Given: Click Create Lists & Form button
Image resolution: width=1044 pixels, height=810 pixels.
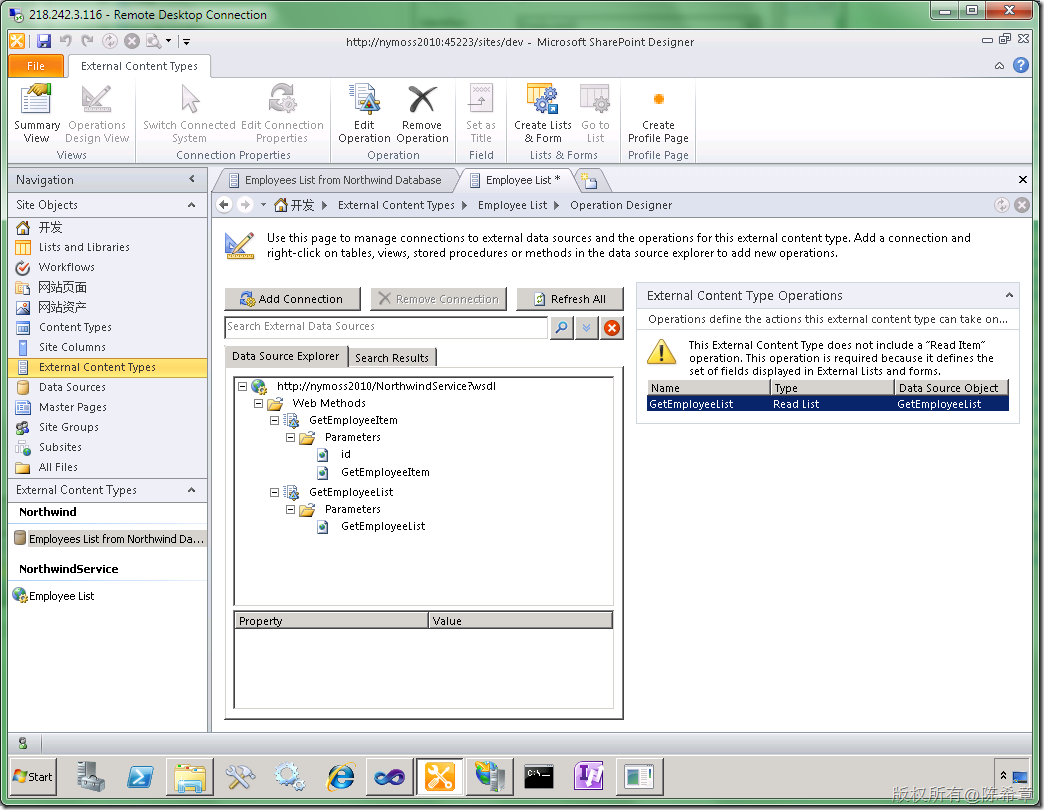Looking at the screenshot, I should 543,113.
